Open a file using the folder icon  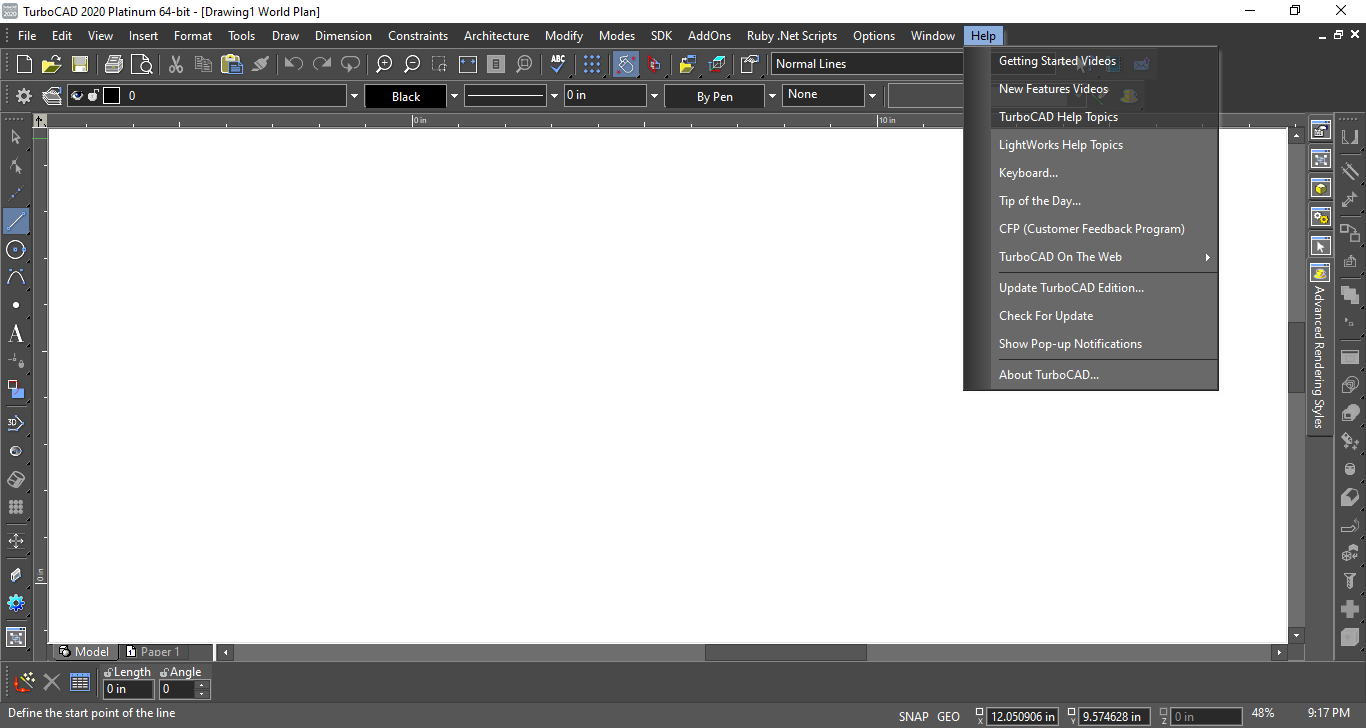click(x=52, y=64)
